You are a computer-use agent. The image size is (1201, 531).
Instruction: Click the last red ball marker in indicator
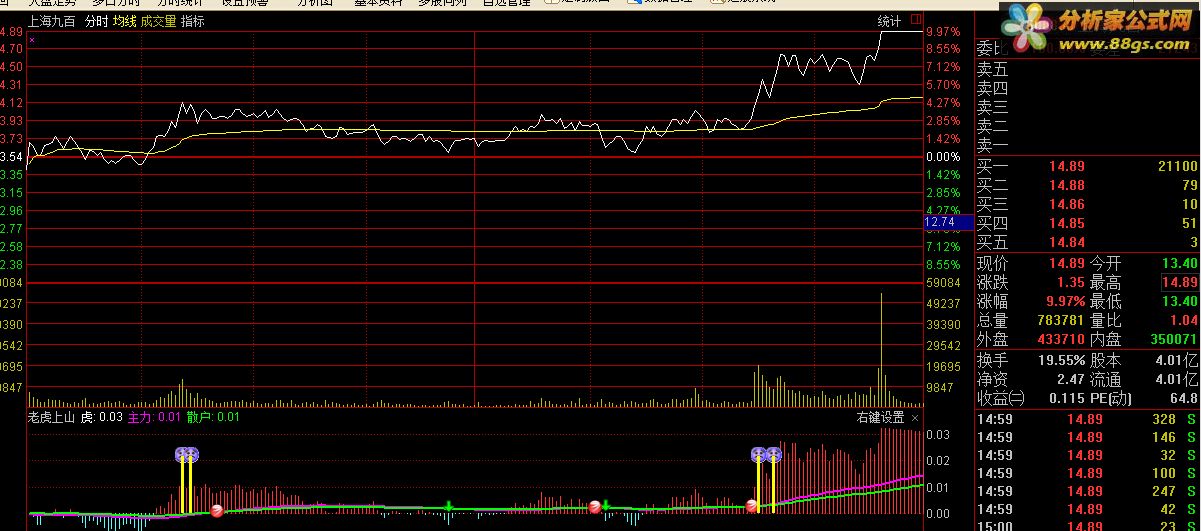pos(751,506)
